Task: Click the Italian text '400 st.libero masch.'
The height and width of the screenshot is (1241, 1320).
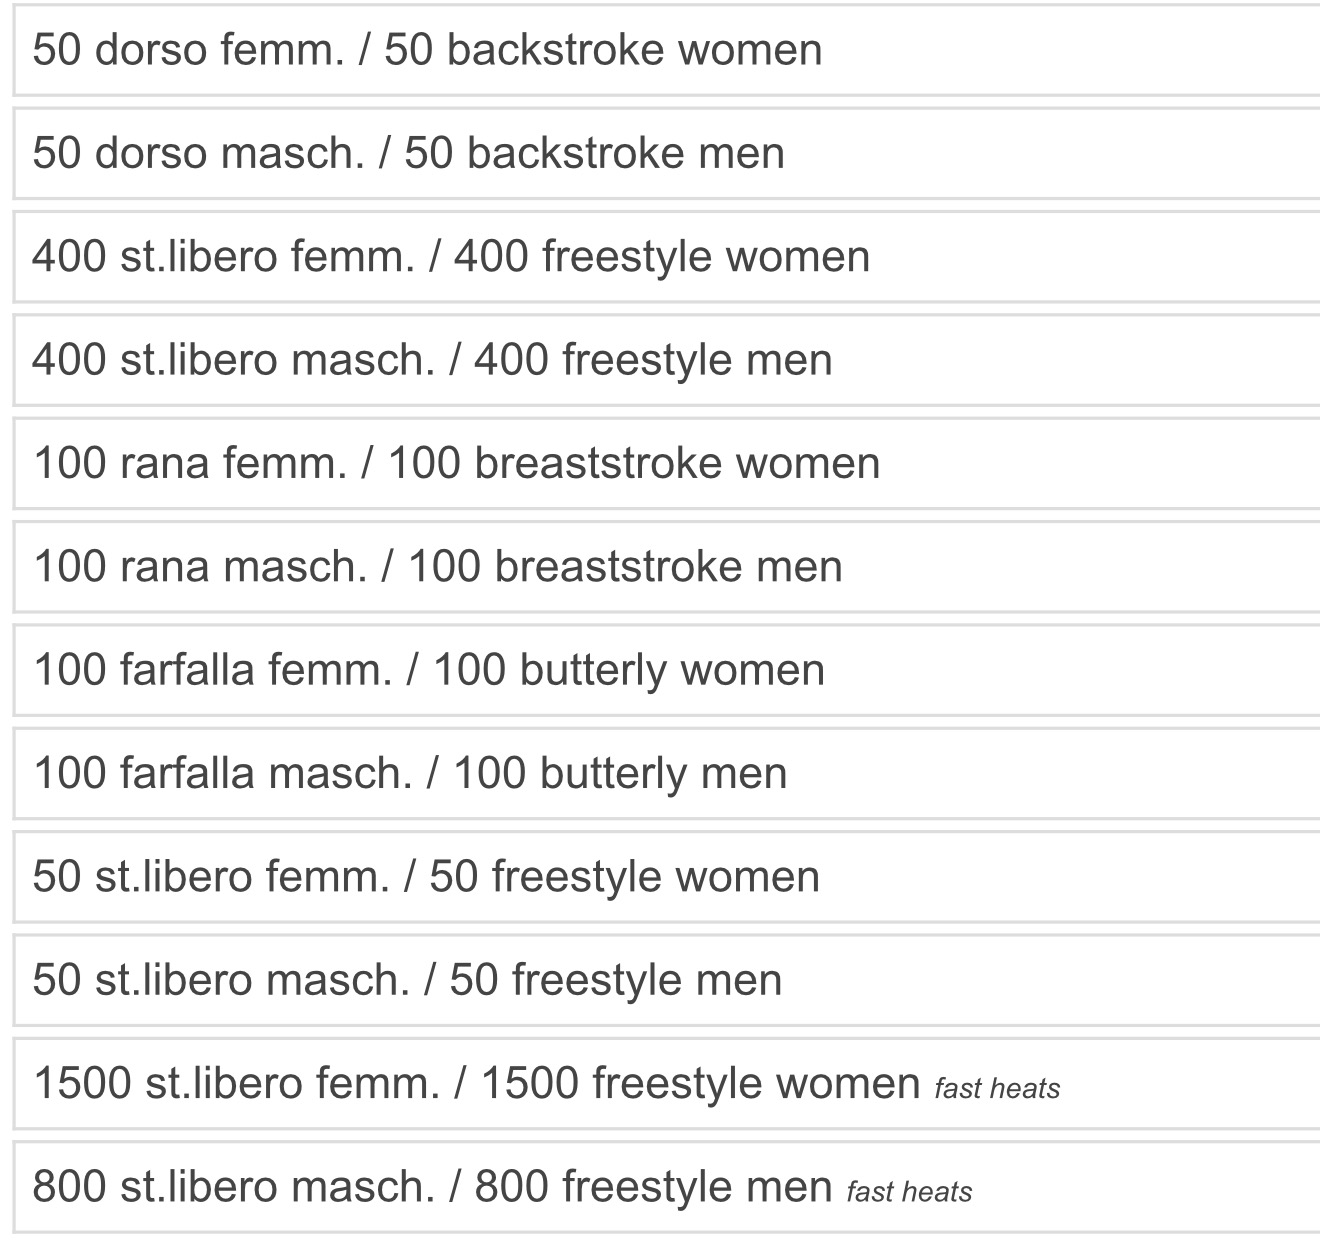Action: pos(233,360)
